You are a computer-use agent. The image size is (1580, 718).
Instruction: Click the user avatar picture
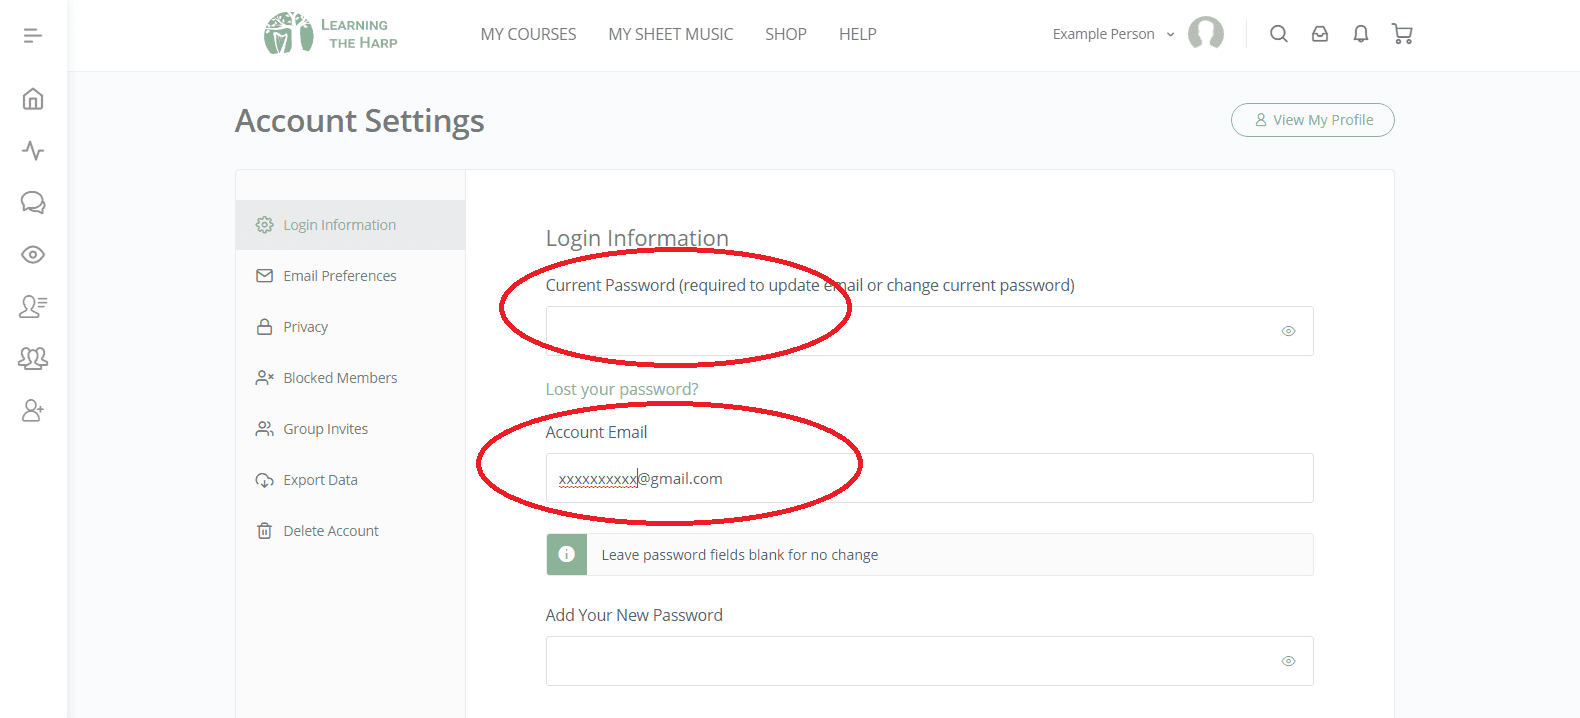(1206, 33)
